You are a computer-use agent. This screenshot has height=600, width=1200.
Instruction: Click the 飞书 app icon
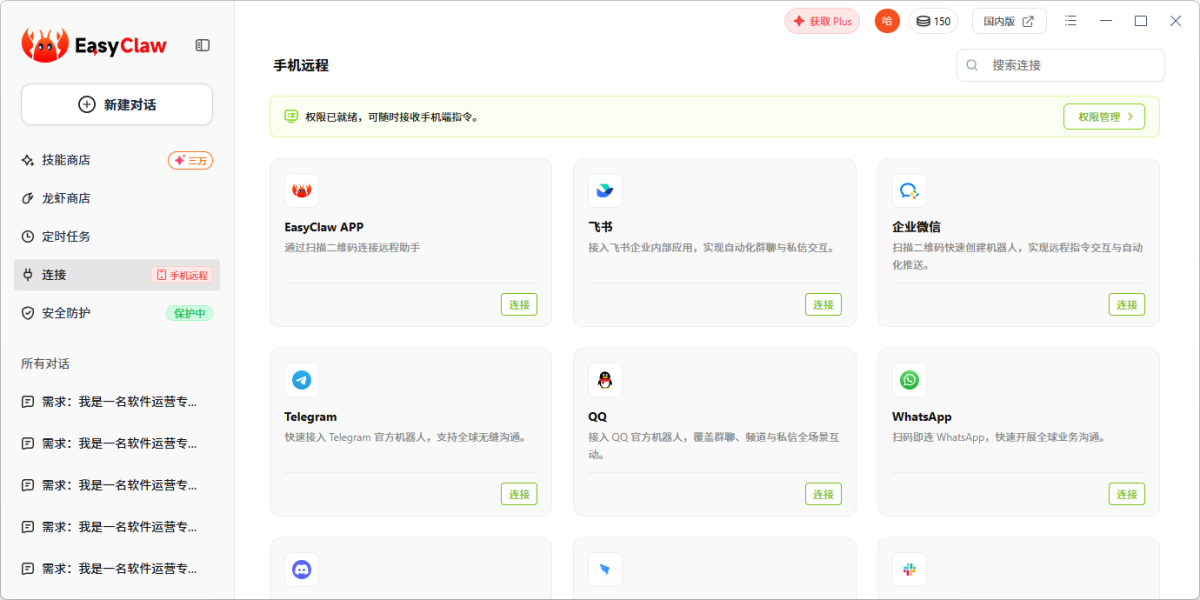[605, 190]
